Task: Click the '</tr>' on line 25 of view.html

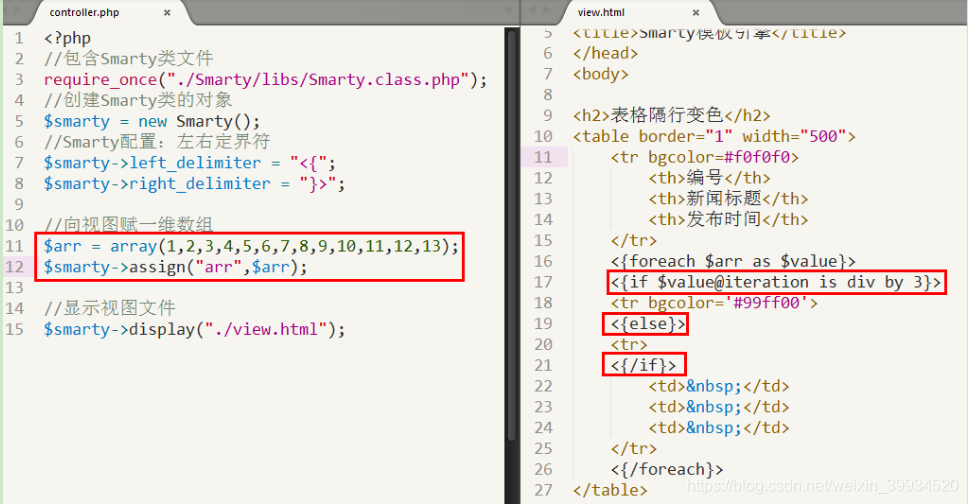Action: click(634, 449)
